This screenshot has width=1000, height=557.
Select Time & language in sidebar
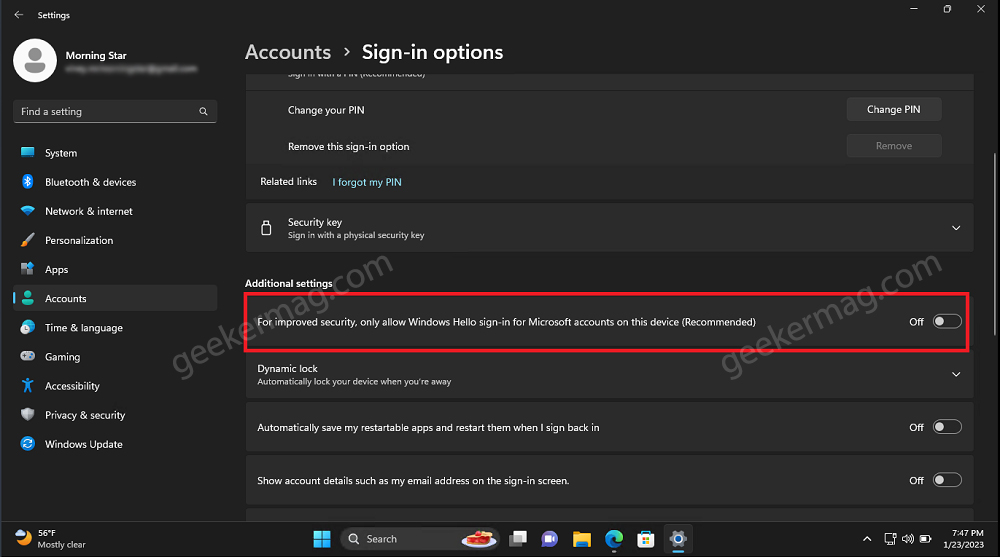(115, 327)
